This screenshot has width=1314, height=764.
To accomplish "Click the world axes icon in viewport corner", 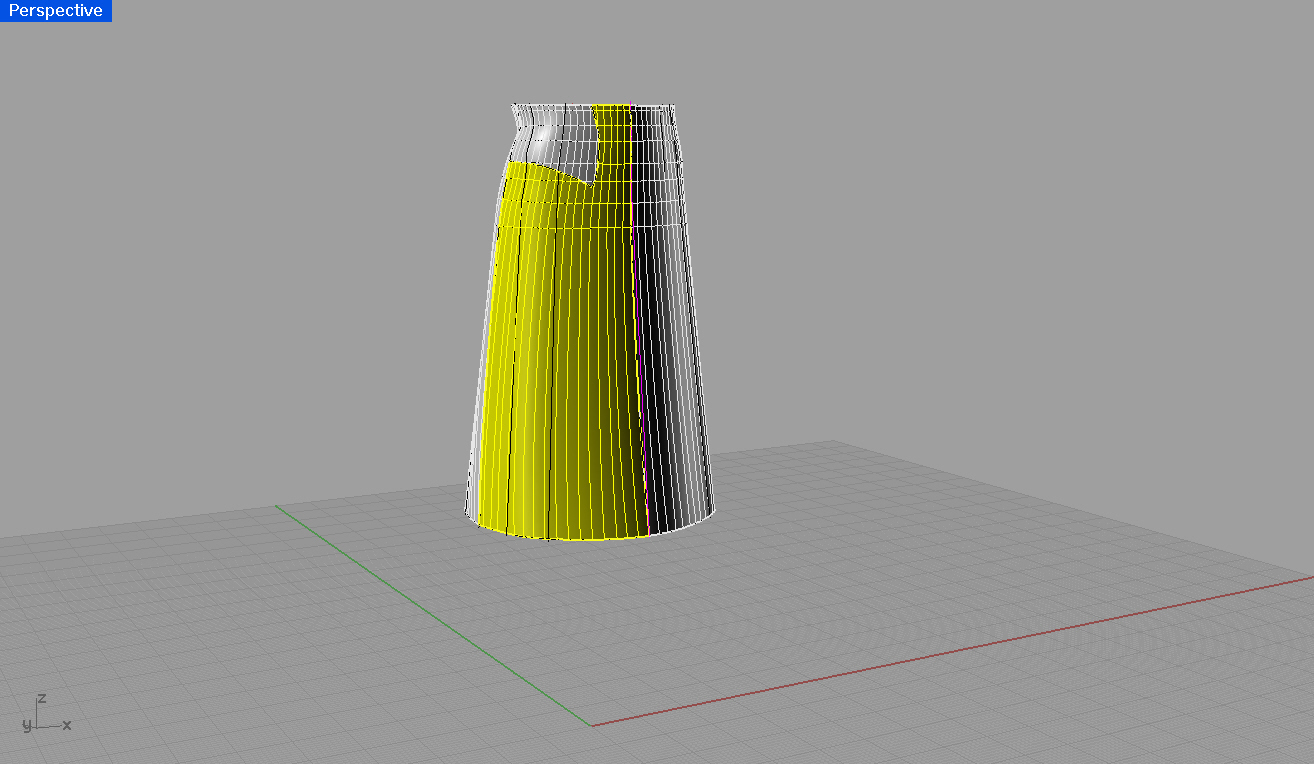I will click(46, 713).
